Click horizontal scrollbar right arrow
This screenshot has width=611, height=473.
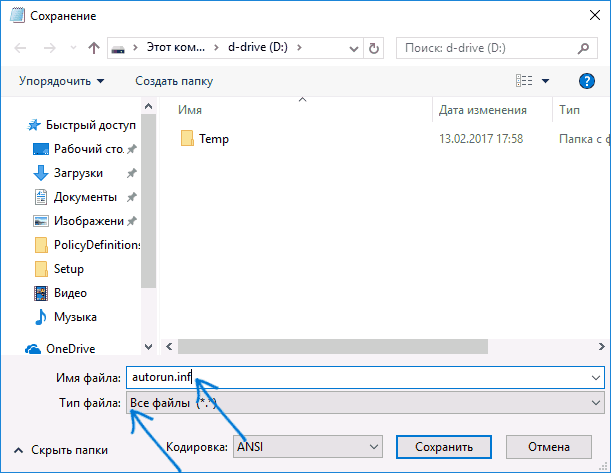click(x=602, y=346)
